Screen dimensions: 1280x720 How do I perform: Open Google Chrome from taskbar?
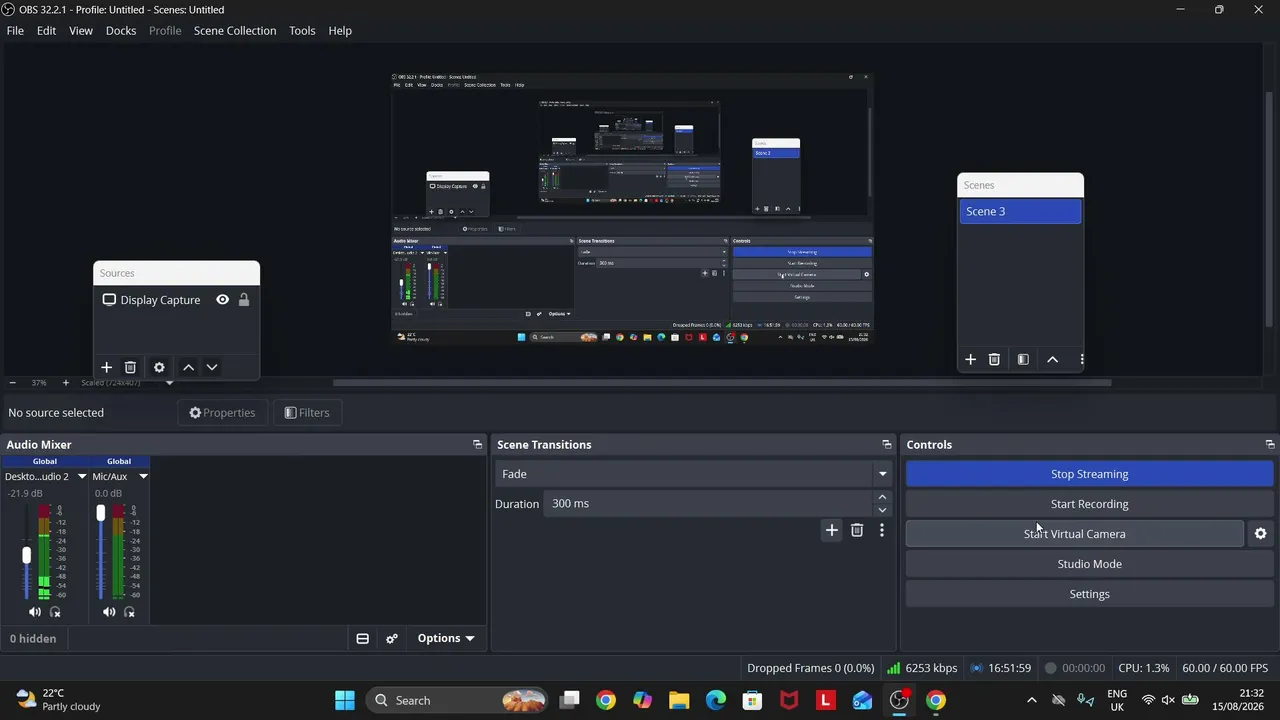click(606, 700)
